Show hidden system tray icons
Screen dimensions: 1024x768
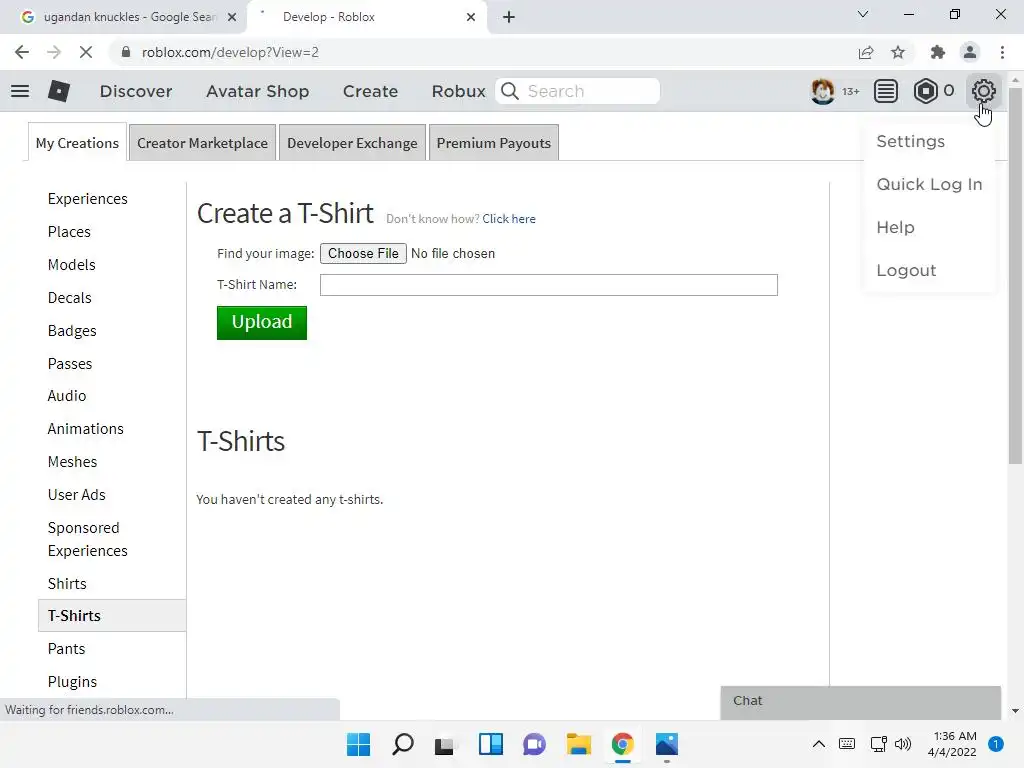coord(818,744)
